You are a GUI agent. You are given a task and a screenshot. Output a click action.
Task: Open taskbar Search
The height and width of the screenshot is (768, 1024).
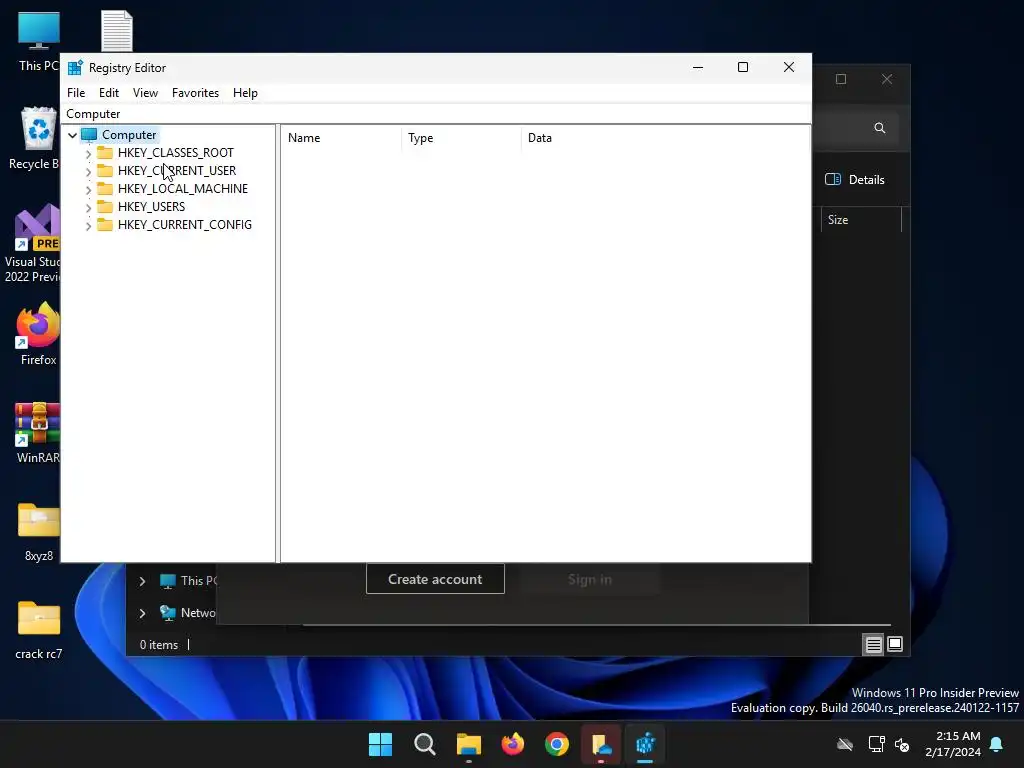(x=424, y=744)
